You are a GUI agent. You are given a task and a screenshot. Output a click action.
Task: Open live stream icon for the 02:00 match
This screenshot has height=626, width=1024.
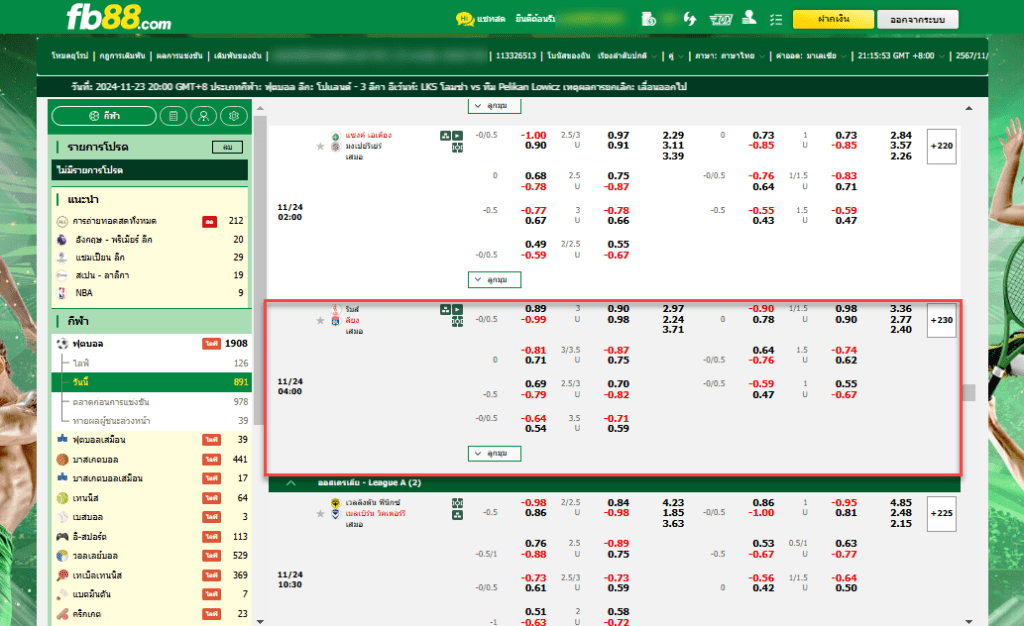point(458,136)
